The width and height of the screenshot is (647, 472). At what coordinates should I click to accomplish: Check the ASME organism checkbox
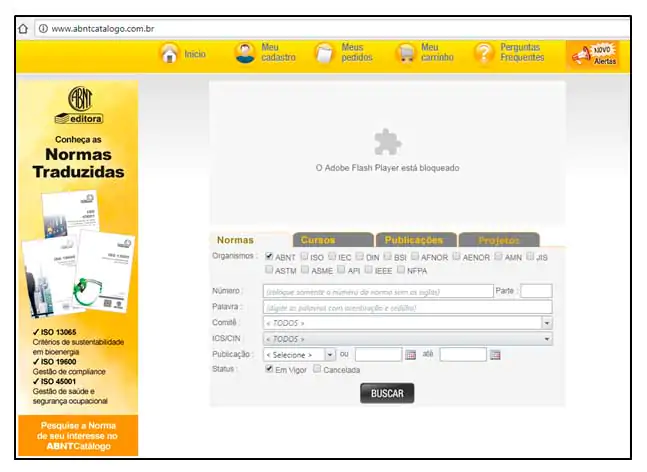click(x=305, y=269)
